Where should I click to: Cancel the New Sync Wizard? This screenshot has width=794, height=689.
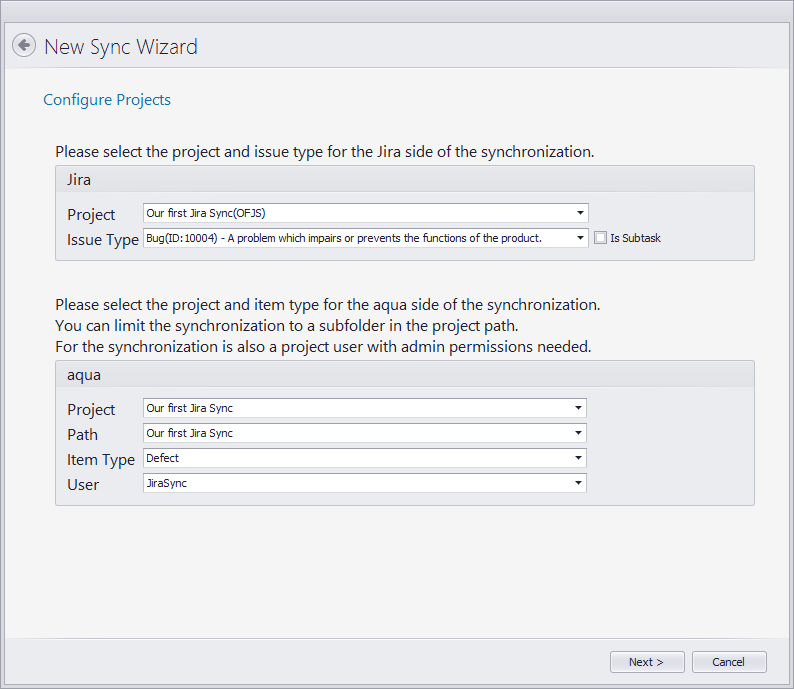click(728, 662)
